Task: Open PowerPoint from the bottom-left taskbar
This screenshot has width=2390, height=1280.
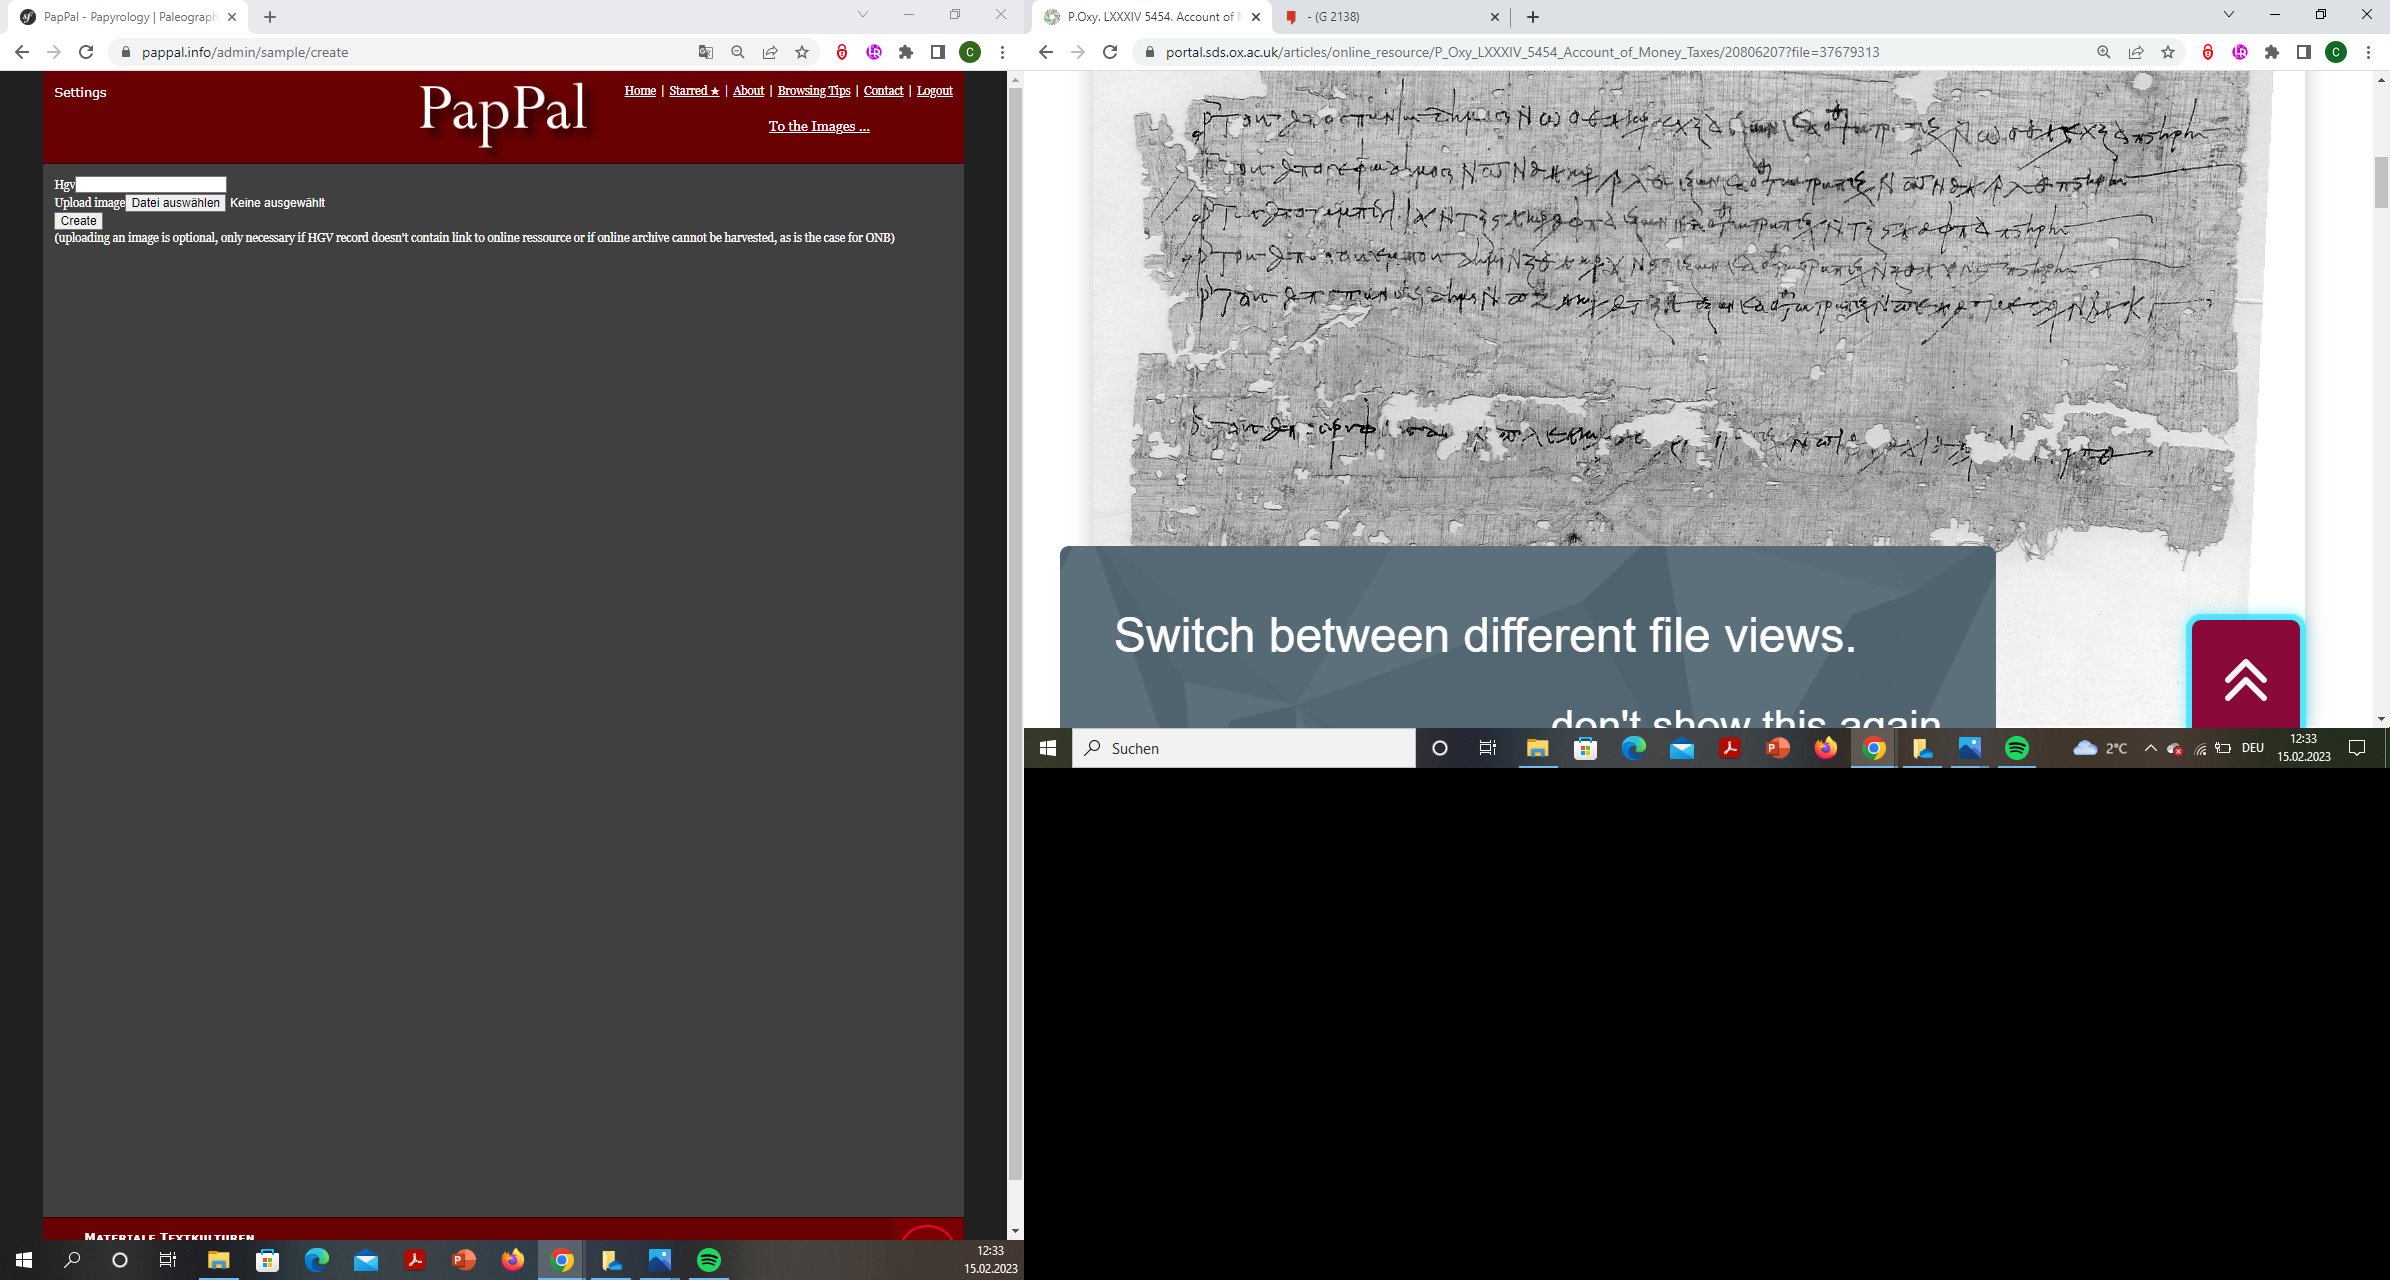Action: (x=464, y=1260)
